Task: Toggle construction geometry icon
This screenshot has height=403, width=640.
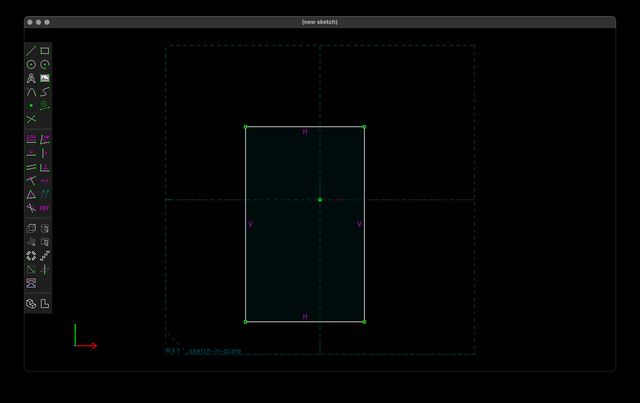Action: 45,105
